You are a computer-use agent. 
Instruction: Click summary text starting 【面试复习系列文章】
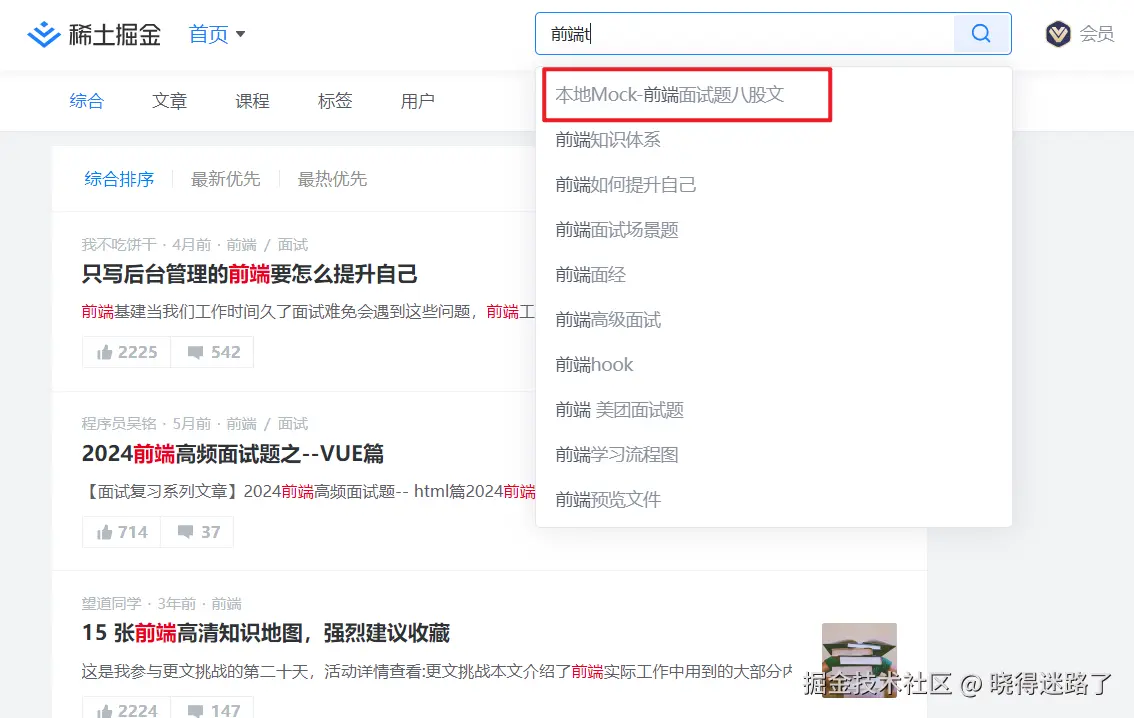coord(308,492)
